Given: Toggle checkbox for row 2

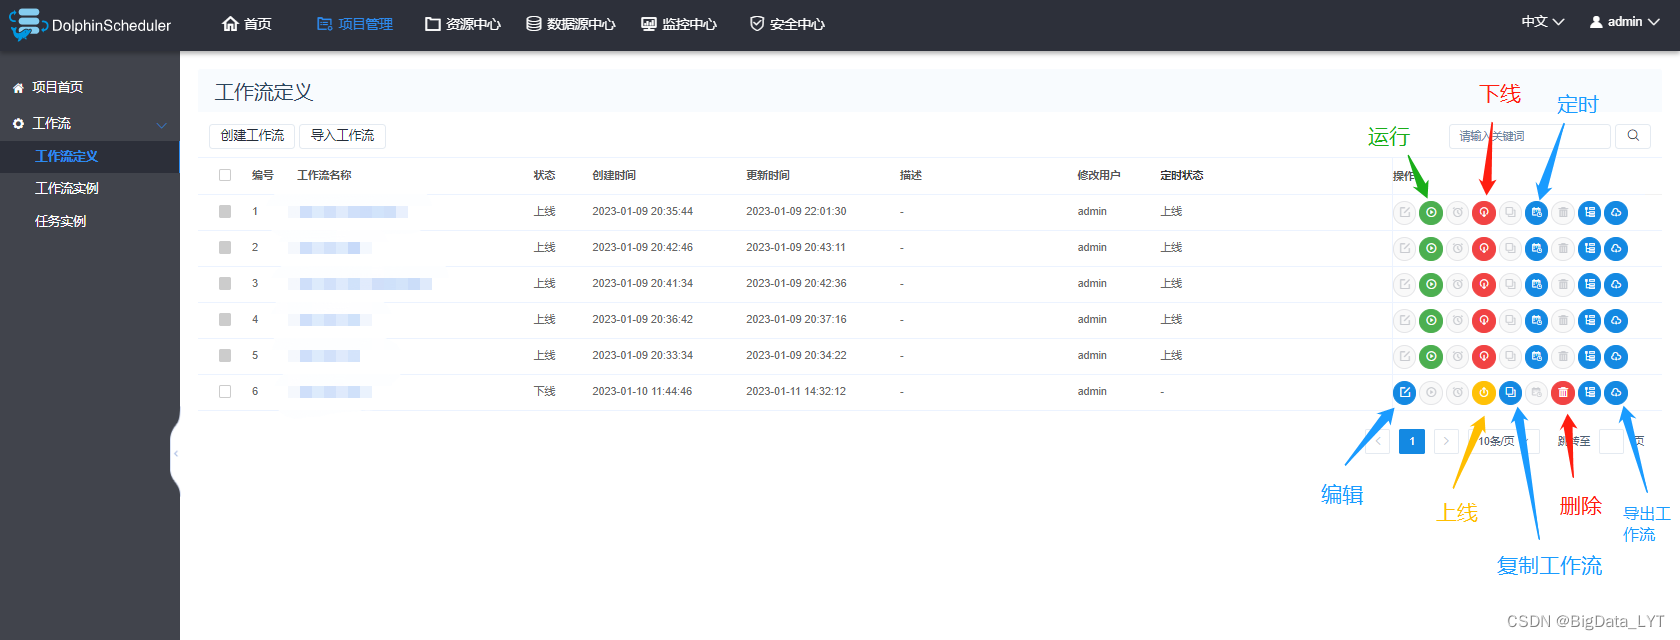Looking at the screenshot, I should [x=225, y=247].
